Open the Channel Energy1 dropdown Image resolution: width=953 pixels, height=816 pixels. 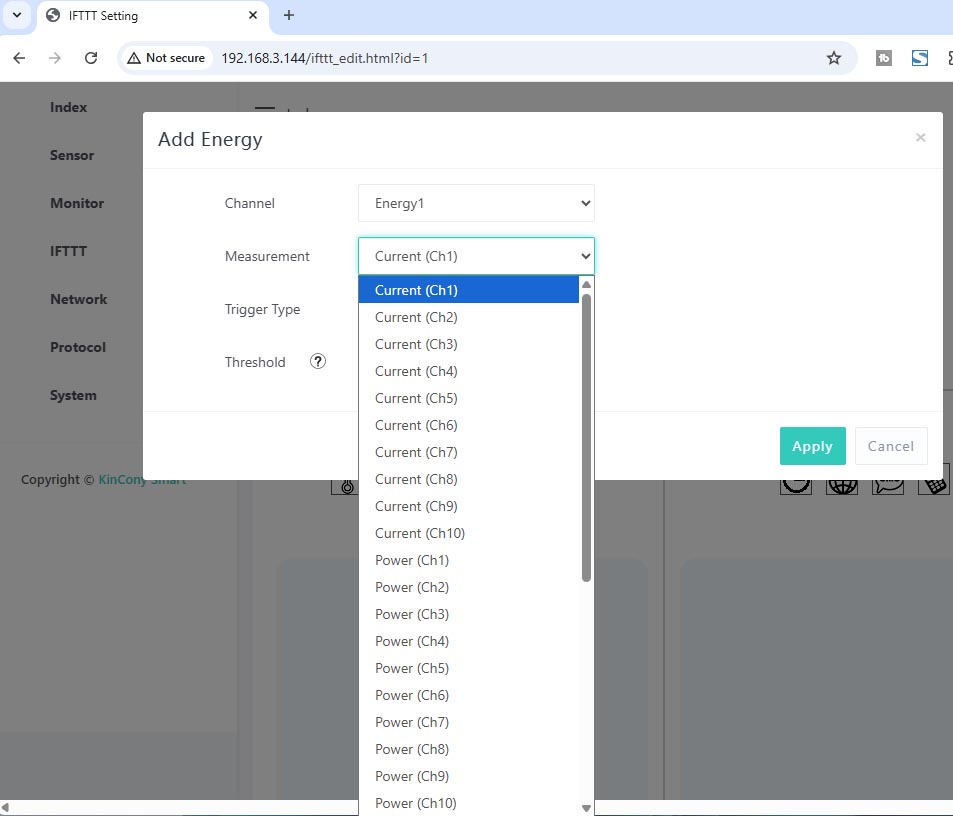pyautogui.click(x=476, y=203)
